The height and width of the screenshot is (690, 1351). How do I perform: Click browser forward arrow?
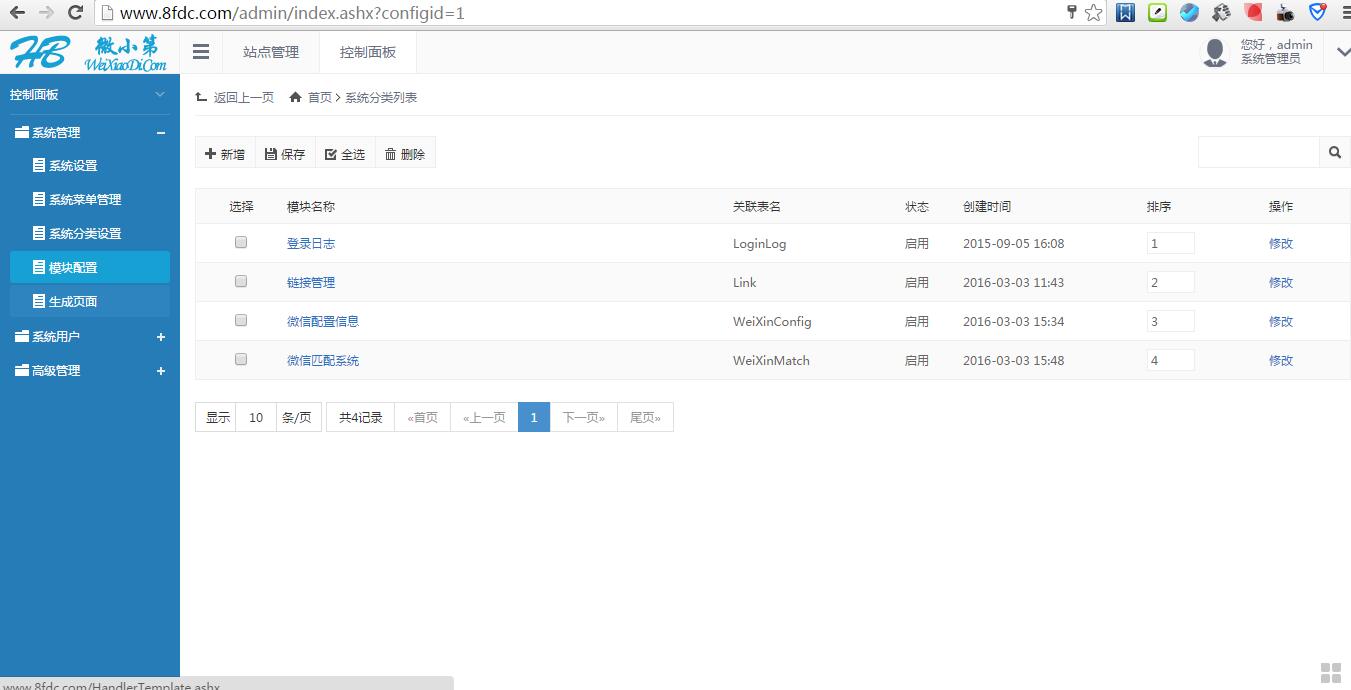46,13
